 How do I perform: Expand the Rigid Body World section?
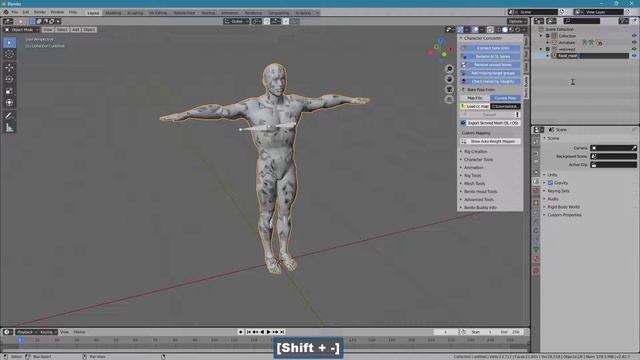(563, 207)
